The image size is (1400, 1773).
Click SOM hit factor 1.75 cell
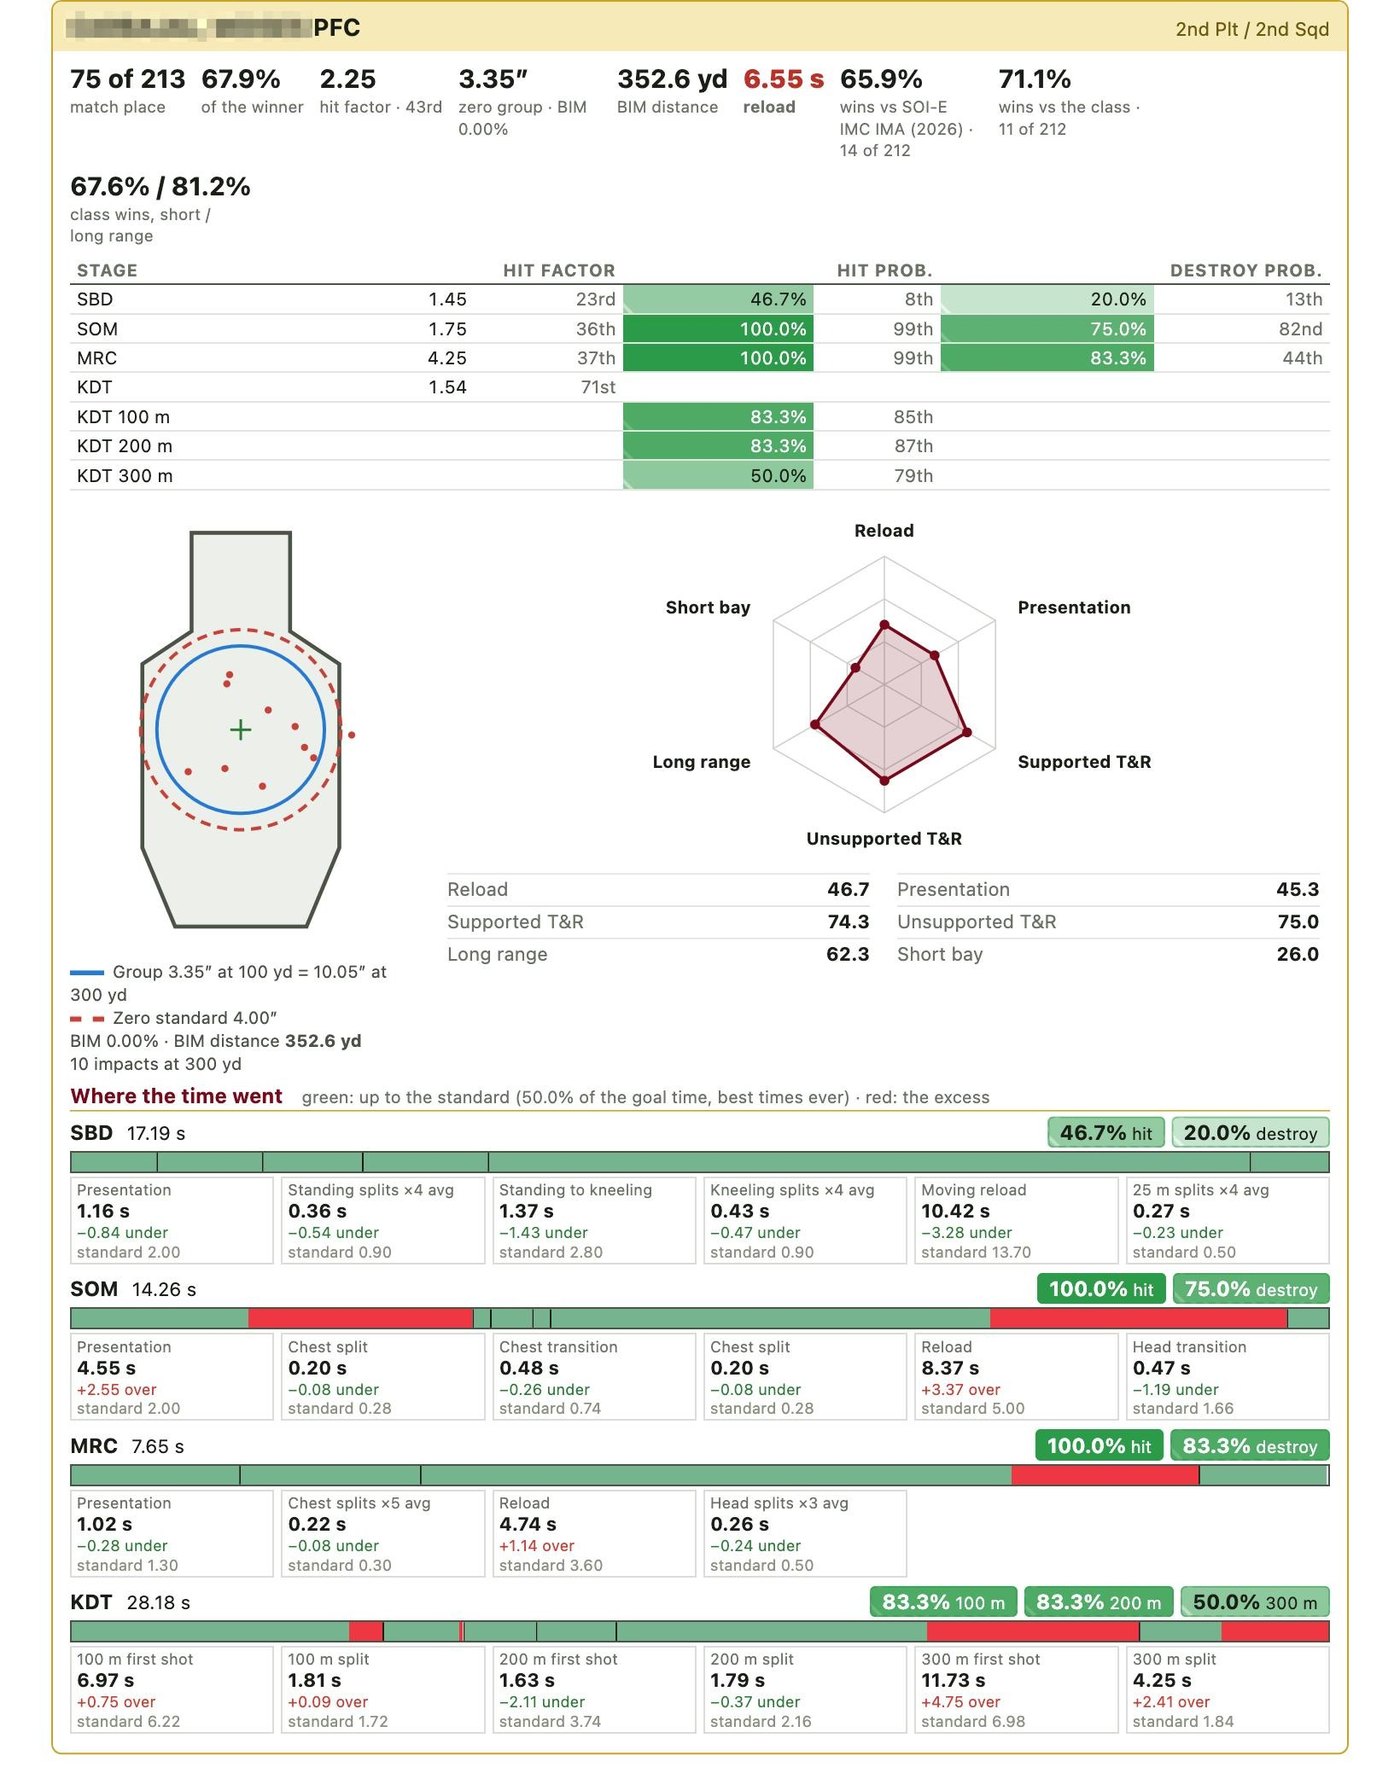point(448,329)
